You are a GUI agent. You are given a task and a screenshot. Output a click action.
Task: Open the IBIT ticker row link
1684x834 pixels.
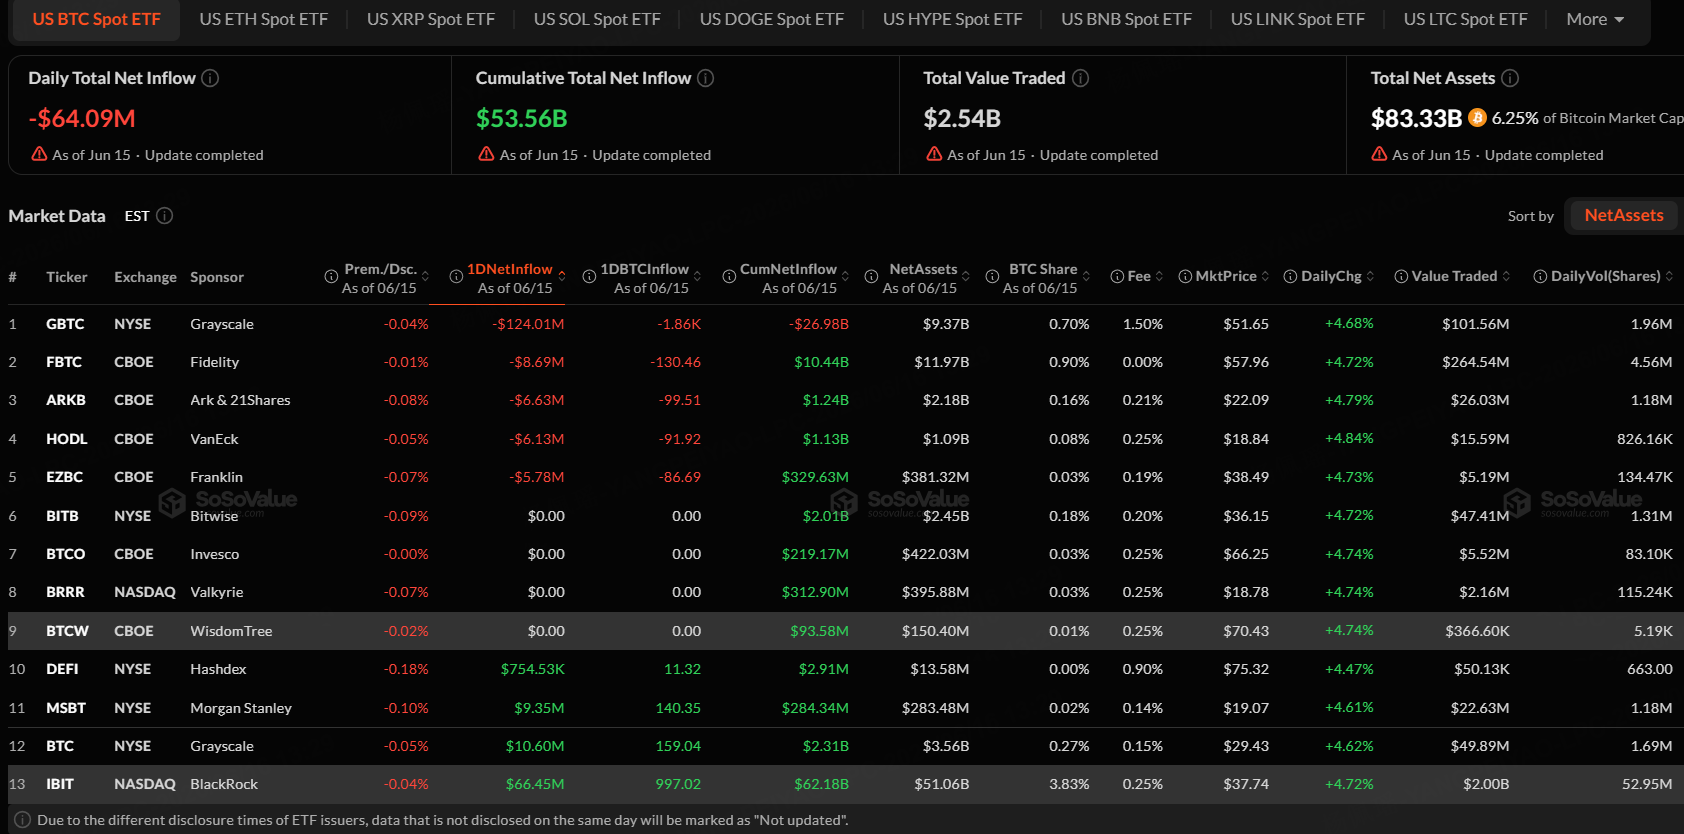pyautogui.click(x=60, y=784)
